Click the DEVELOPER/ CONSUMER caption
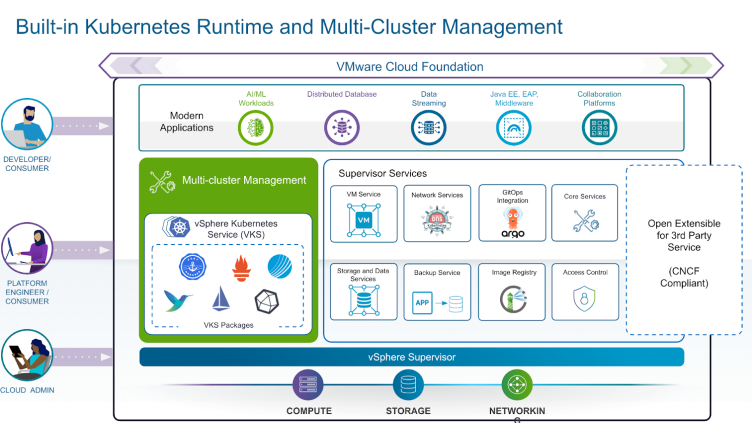This screenshot has height=423, width=752. pyautogui.click(x=27, y=164)
